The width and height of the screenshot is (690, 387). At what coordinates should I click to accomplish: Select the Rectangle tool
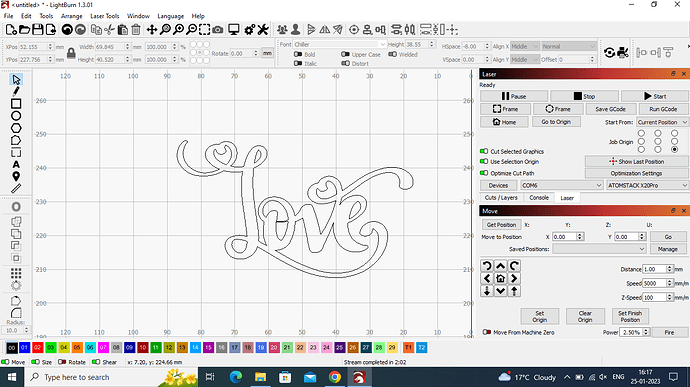click(x=16, y=104)
